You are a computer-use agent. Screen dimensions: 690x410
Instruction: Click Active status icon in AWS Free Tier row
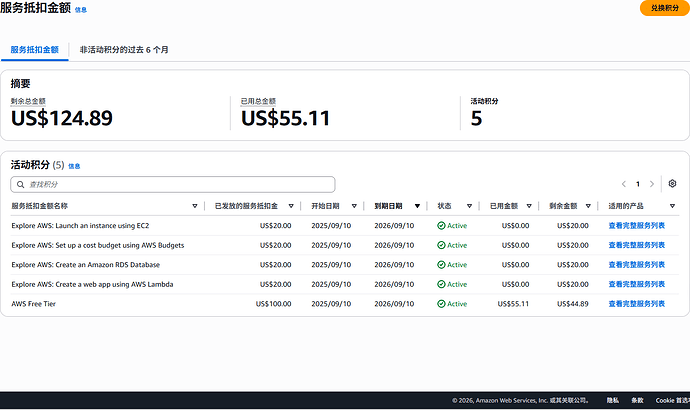(x=441, y=304)
